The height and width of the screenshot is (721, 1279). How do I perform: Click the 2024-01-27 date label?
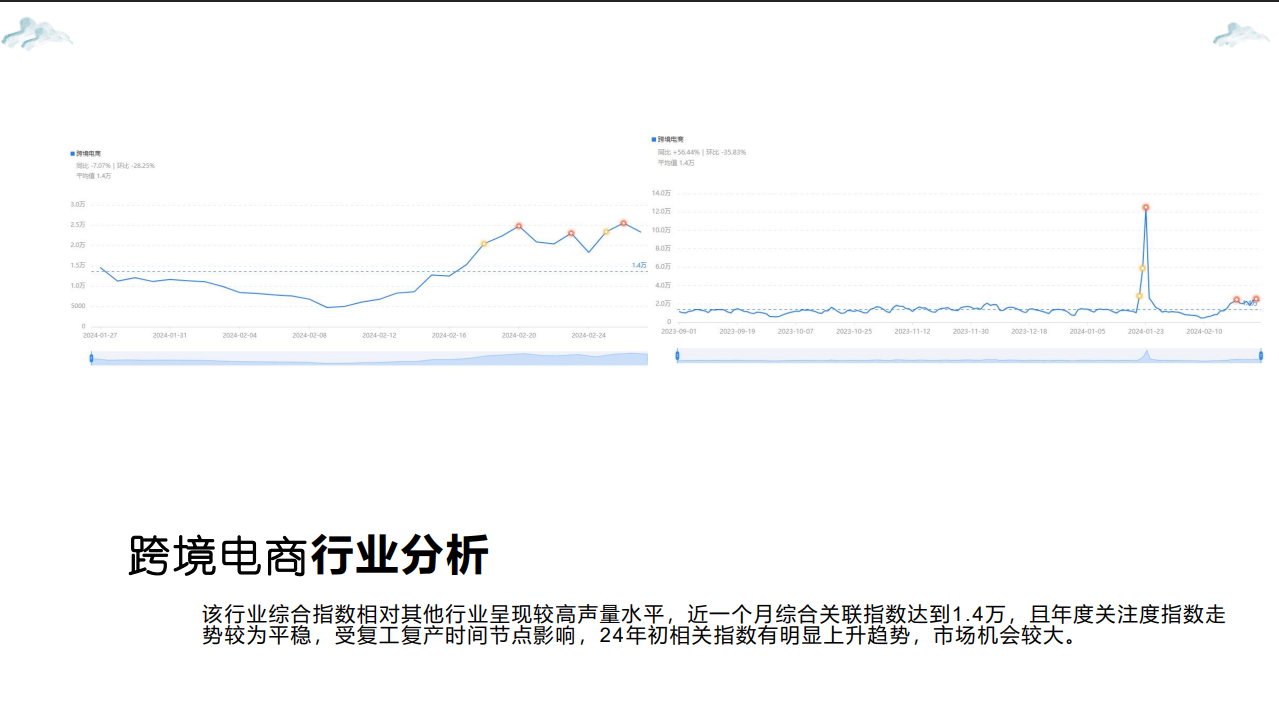pos(100,336)
